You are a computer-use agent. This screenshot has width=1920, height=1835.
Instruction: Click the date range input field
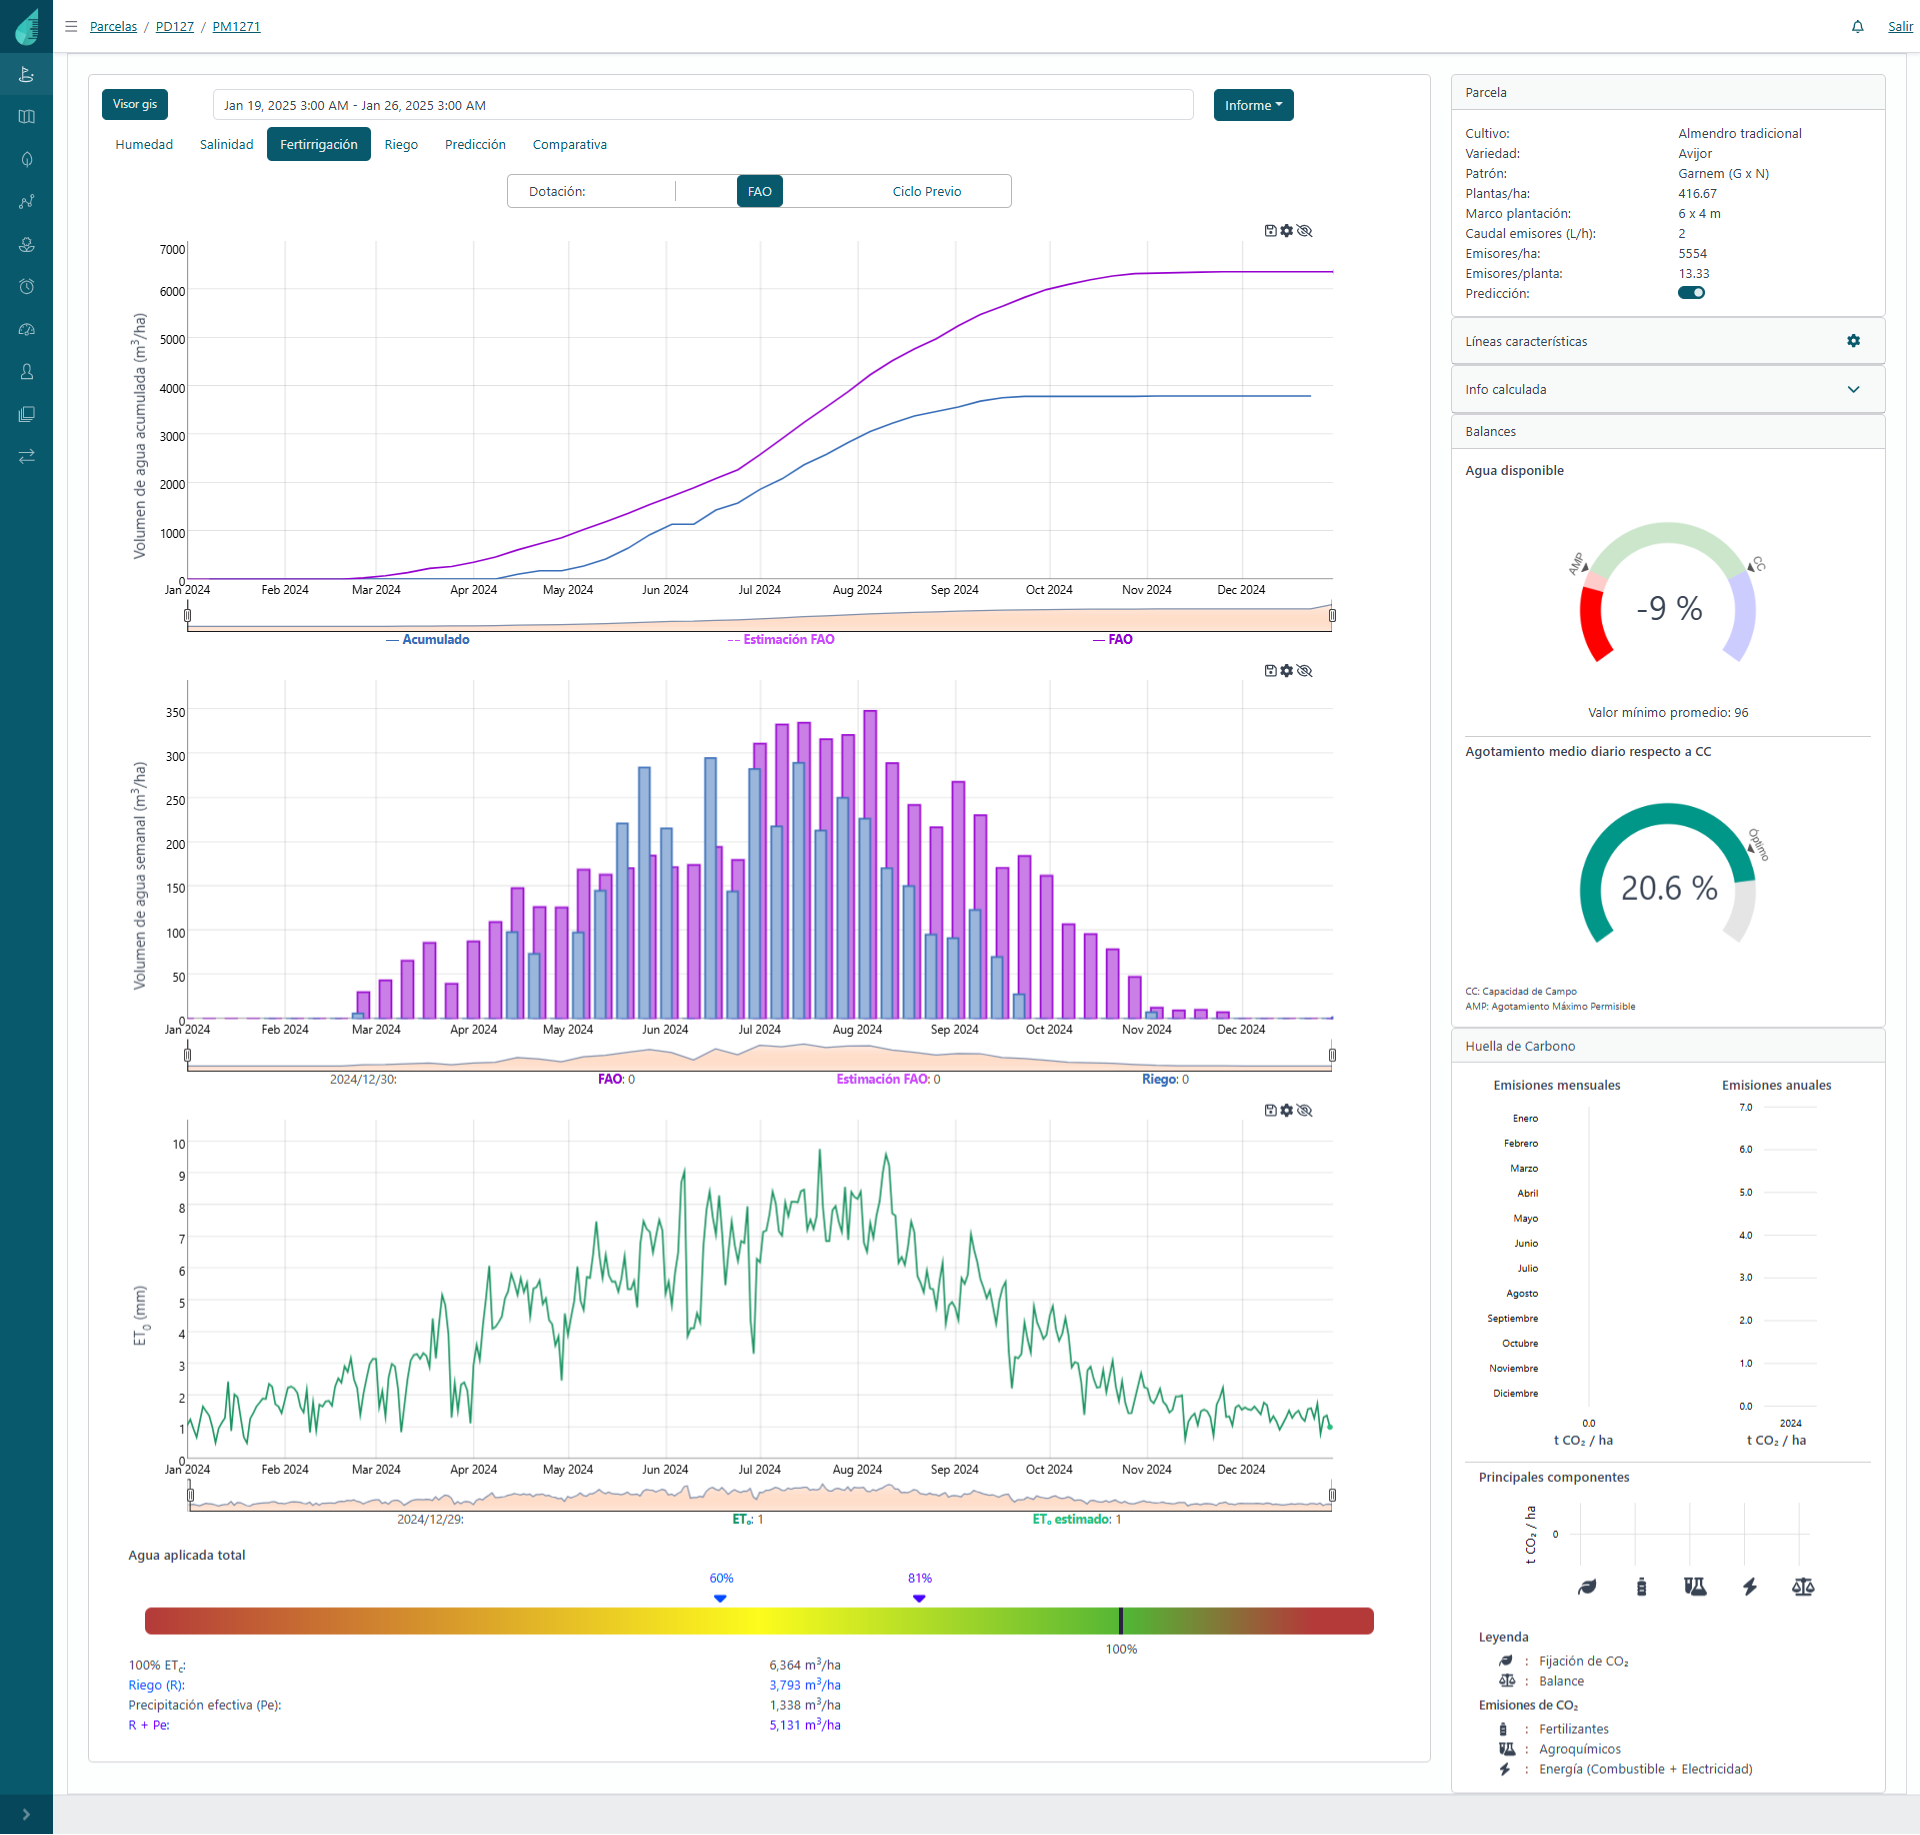pyautogui.click(x=702, y=105)
